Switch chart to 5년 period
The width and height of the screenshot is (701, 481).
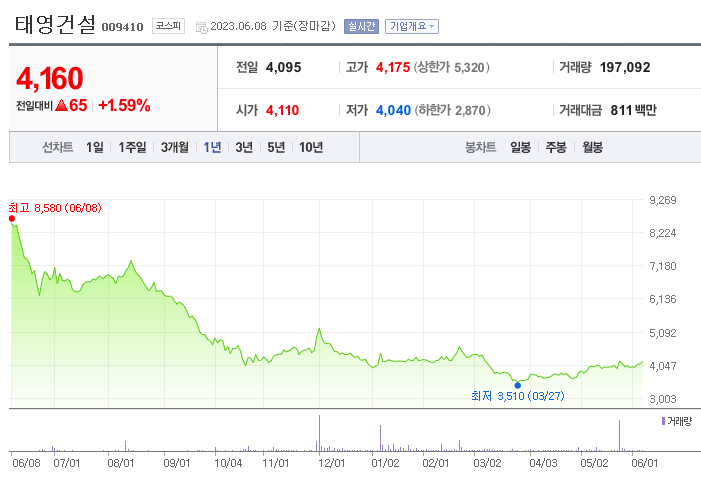tap(276, 147)
